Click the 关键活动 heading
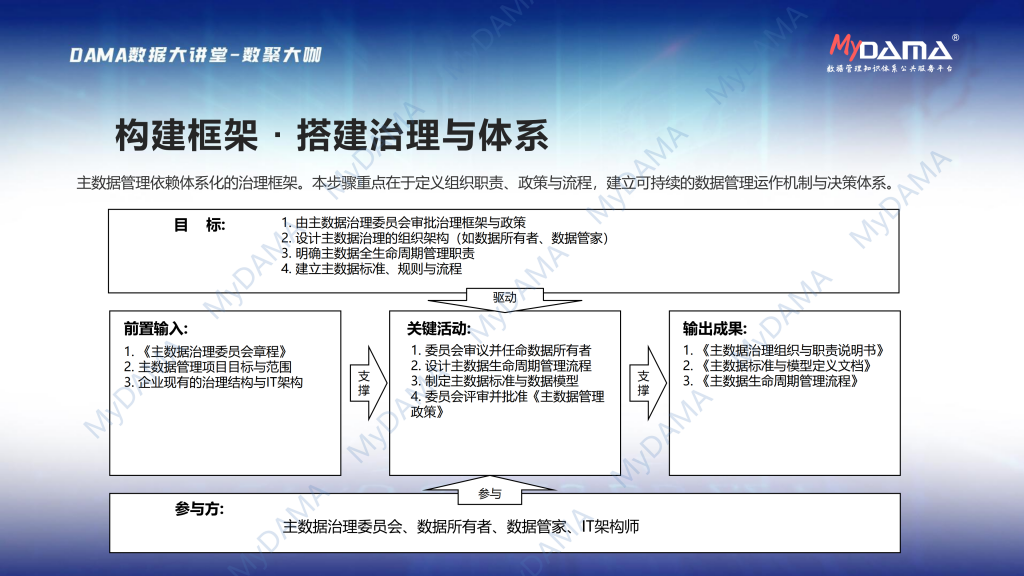Image resolution: width=1024 pixels, height=576 pixels. 439,328
